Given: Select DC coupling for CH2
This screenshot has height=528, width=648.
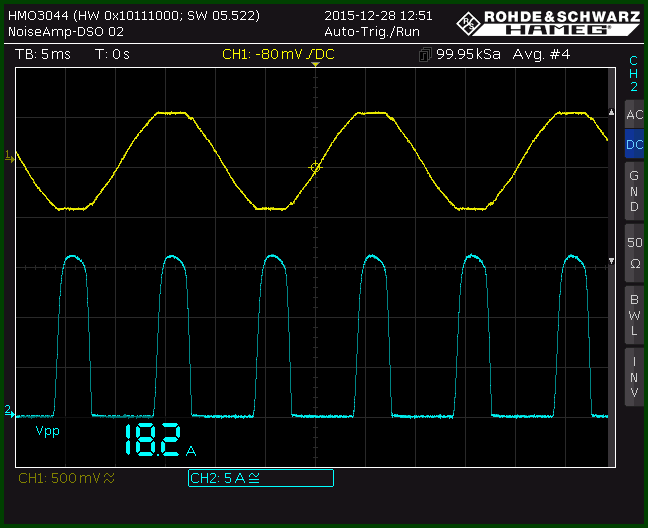Looking at the screenshot, I should (634, 145).
